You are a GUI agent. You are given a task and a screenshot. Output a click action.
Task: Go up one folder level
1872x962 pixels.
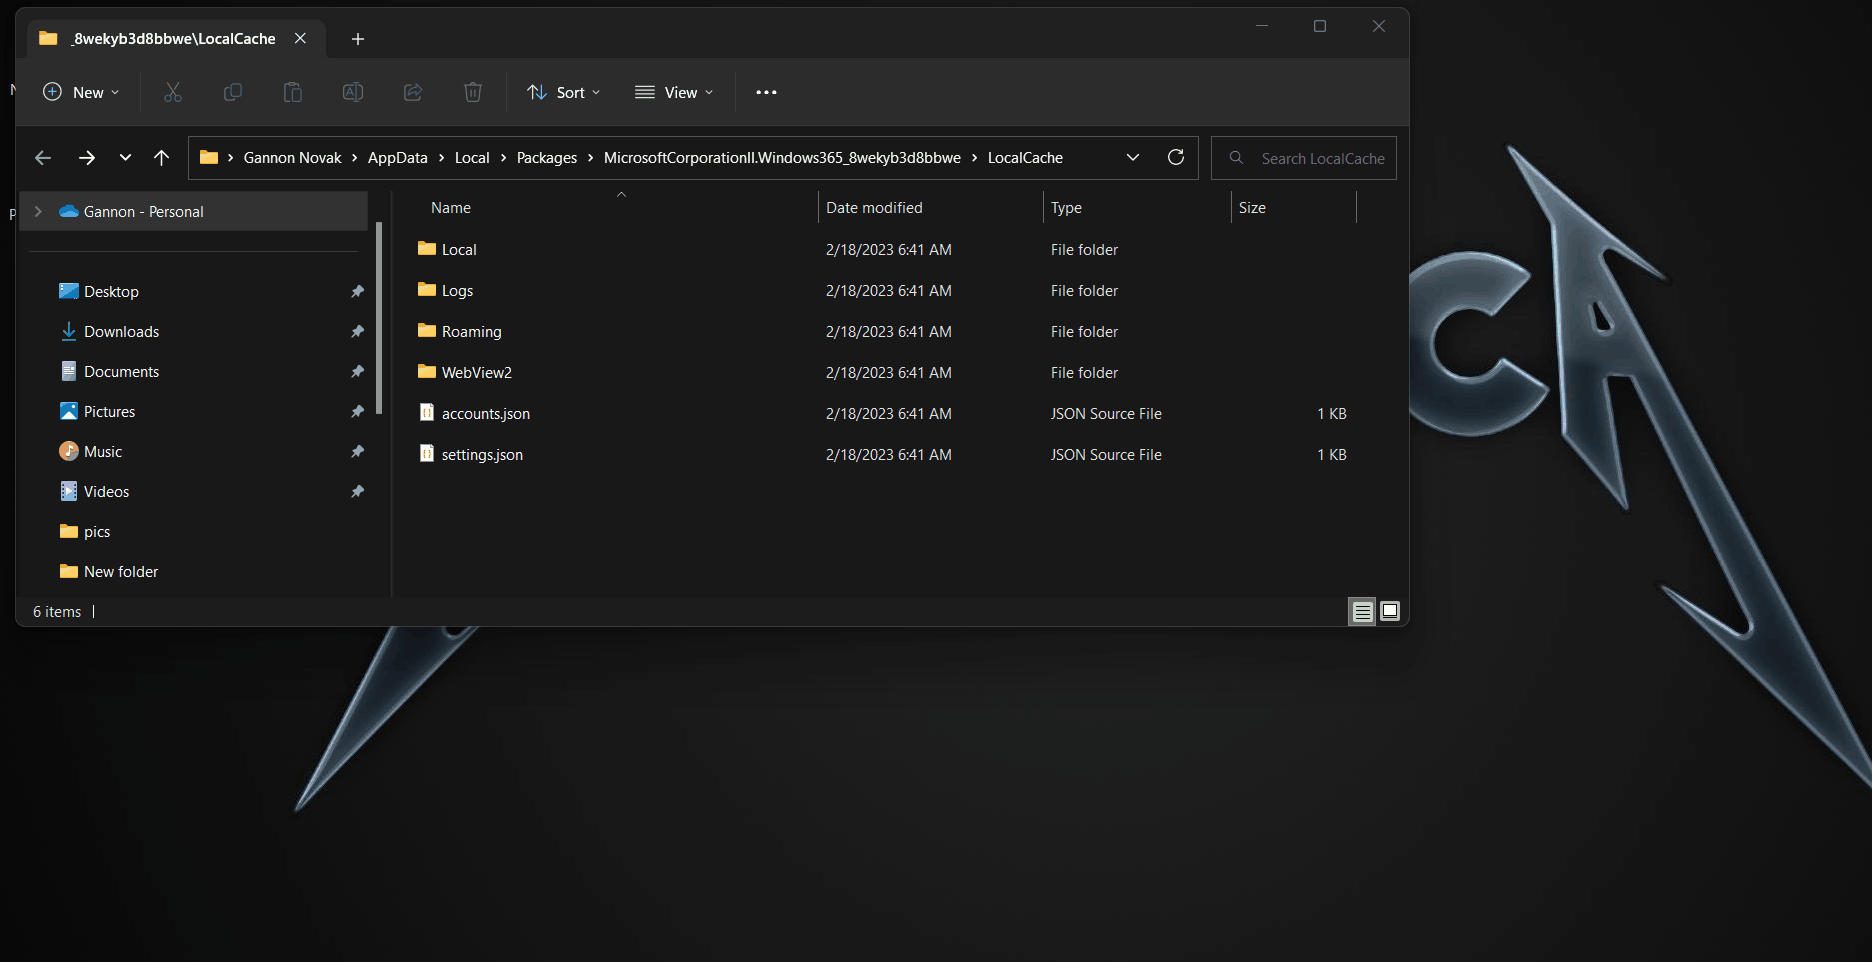coord(161,157)
